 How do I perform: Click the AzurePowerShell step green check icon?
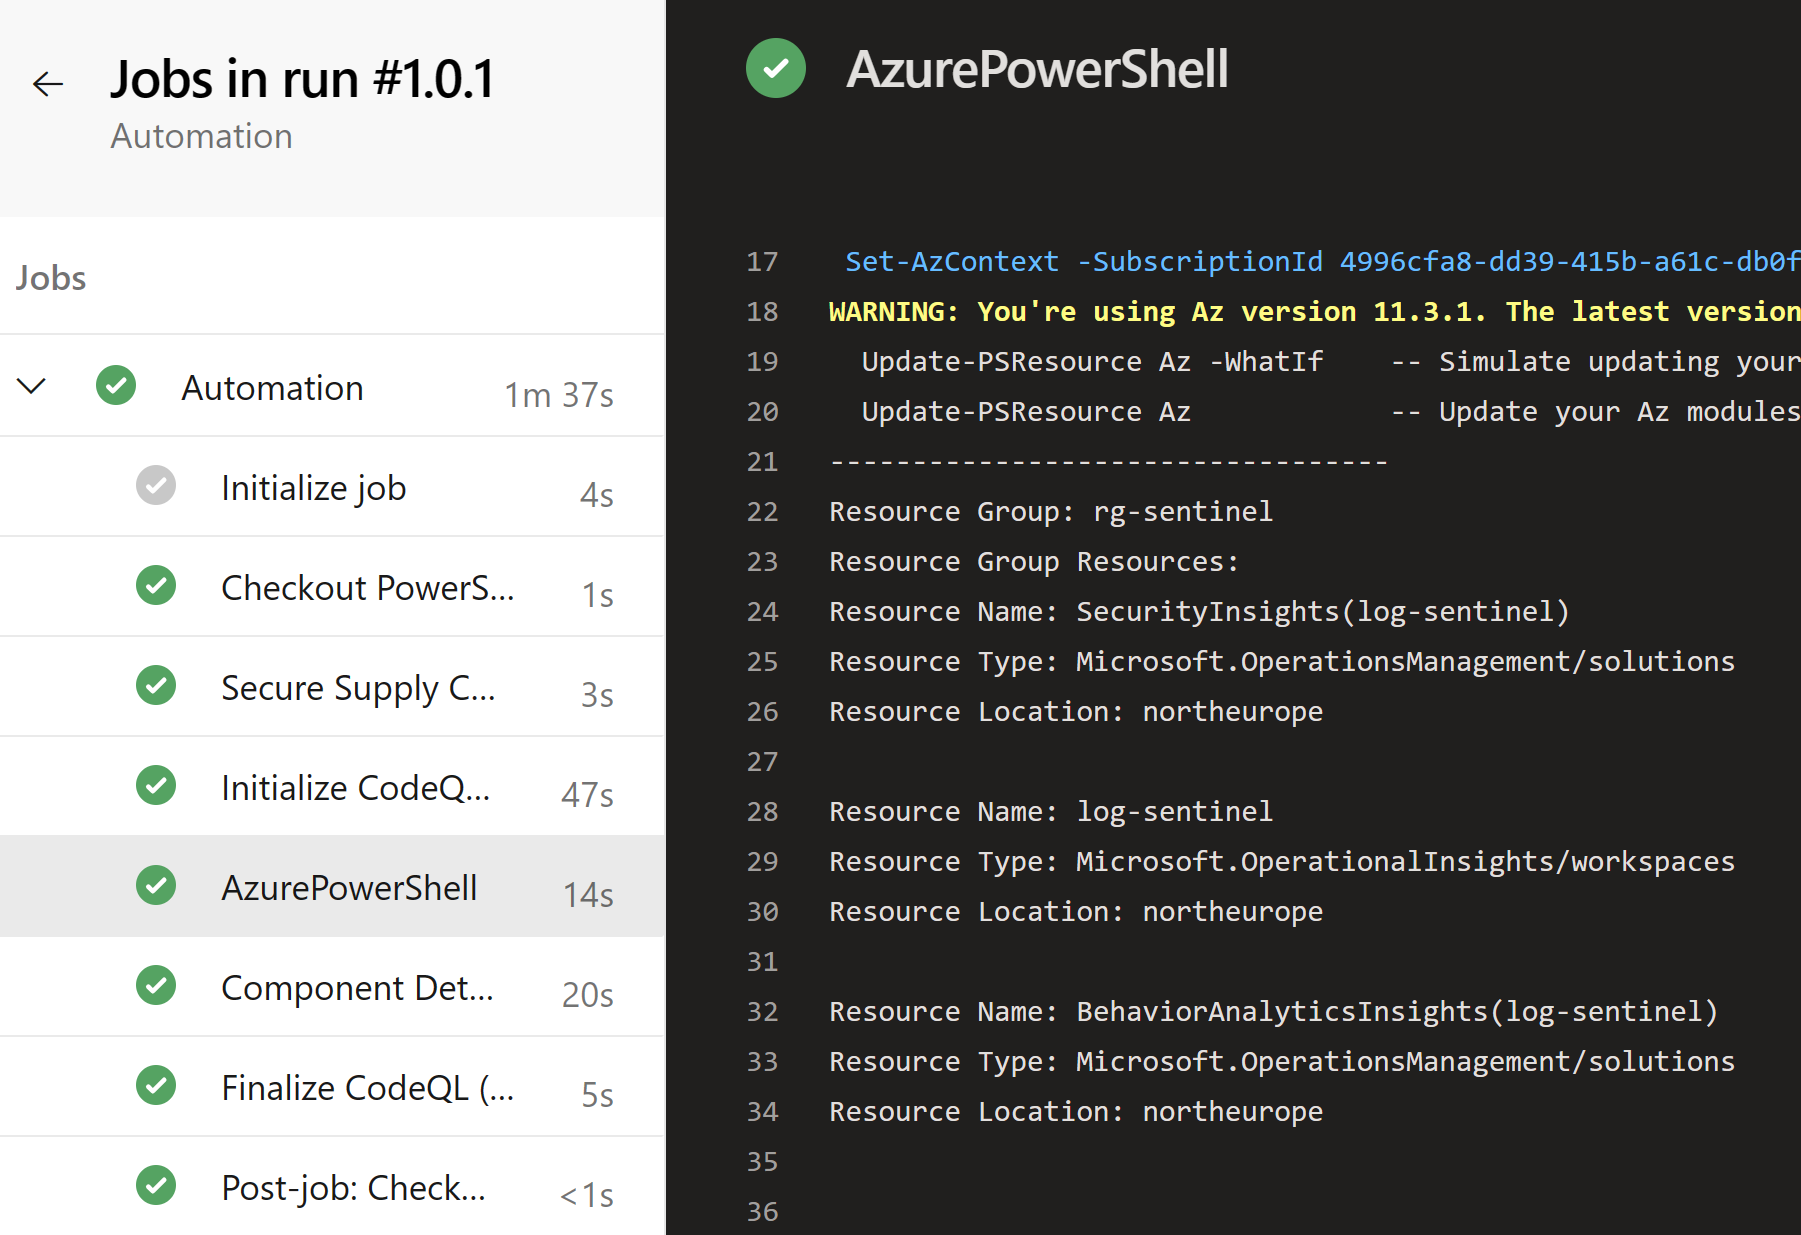click(156, 886)
